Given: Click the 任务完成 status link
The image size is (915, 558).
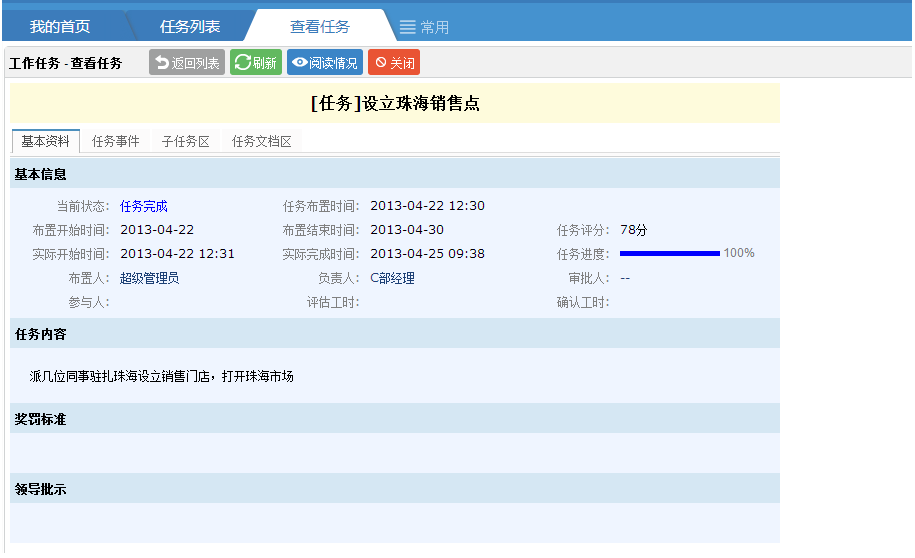Looking at the screenshot, I should pos(144,207).
